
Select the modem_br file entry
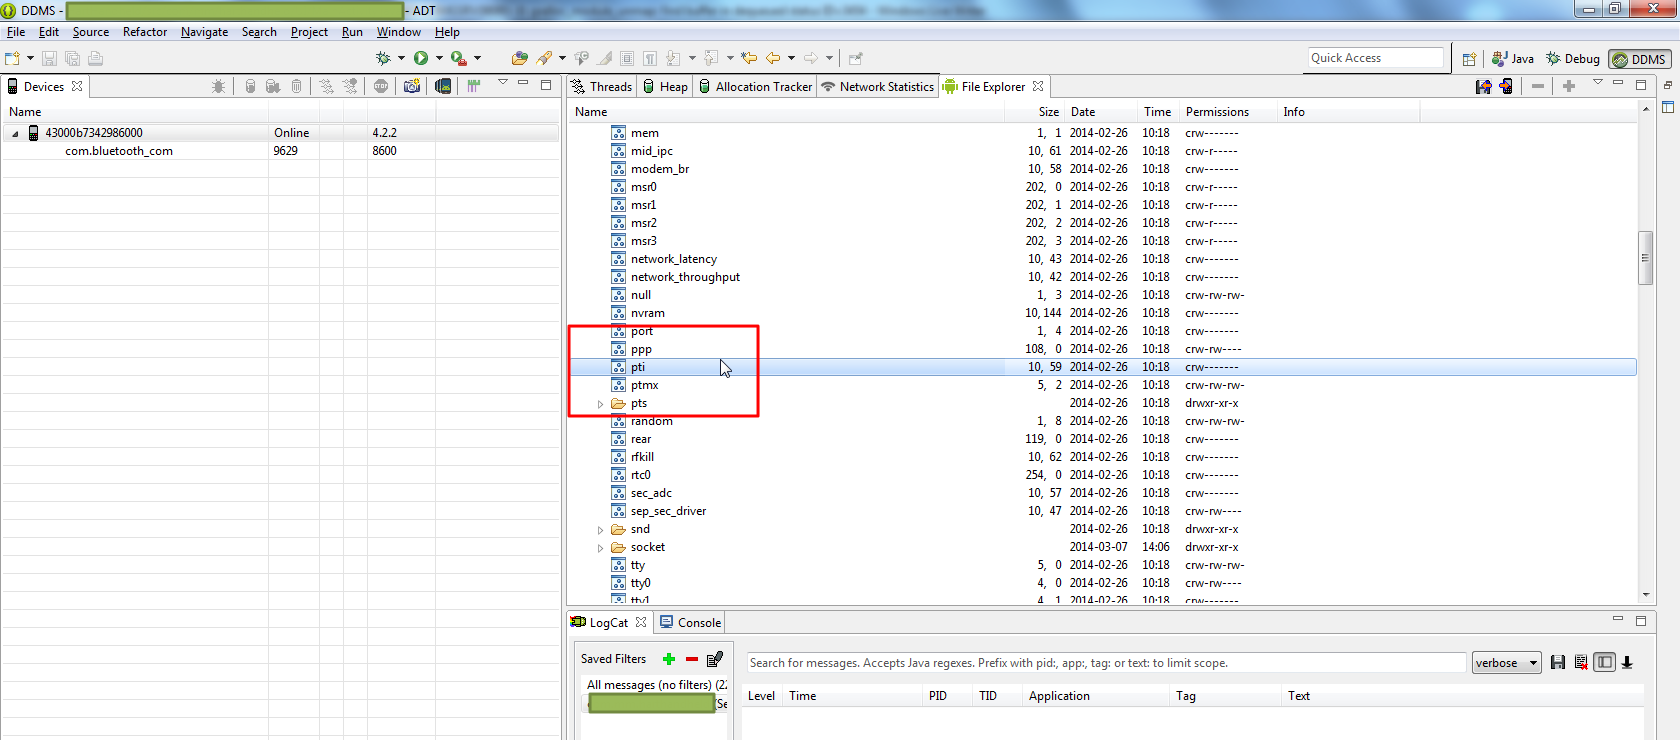coord(659,169)
